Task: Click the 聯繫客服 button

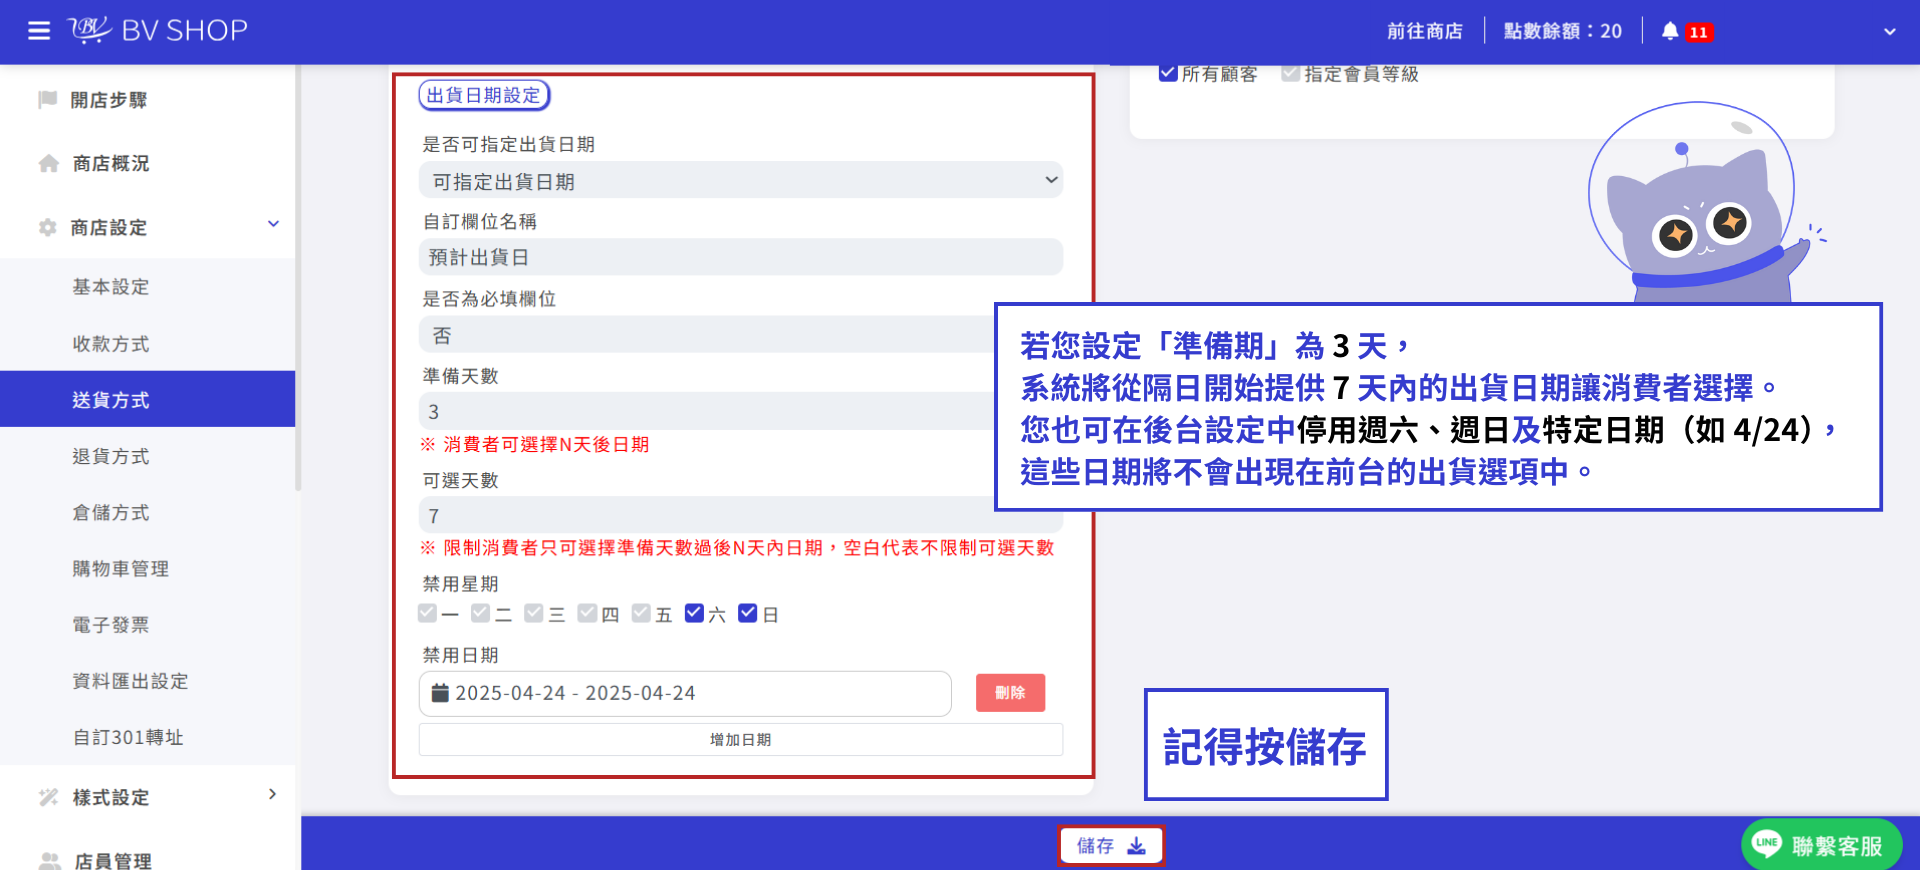Action: (x=1821, y=845)
